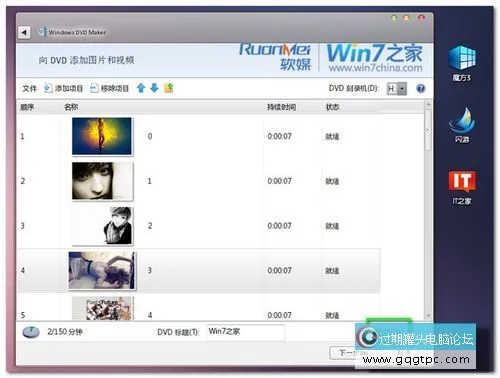
Task: Open the IT之家 desktop icon
Action: click(x=462, y=187)
